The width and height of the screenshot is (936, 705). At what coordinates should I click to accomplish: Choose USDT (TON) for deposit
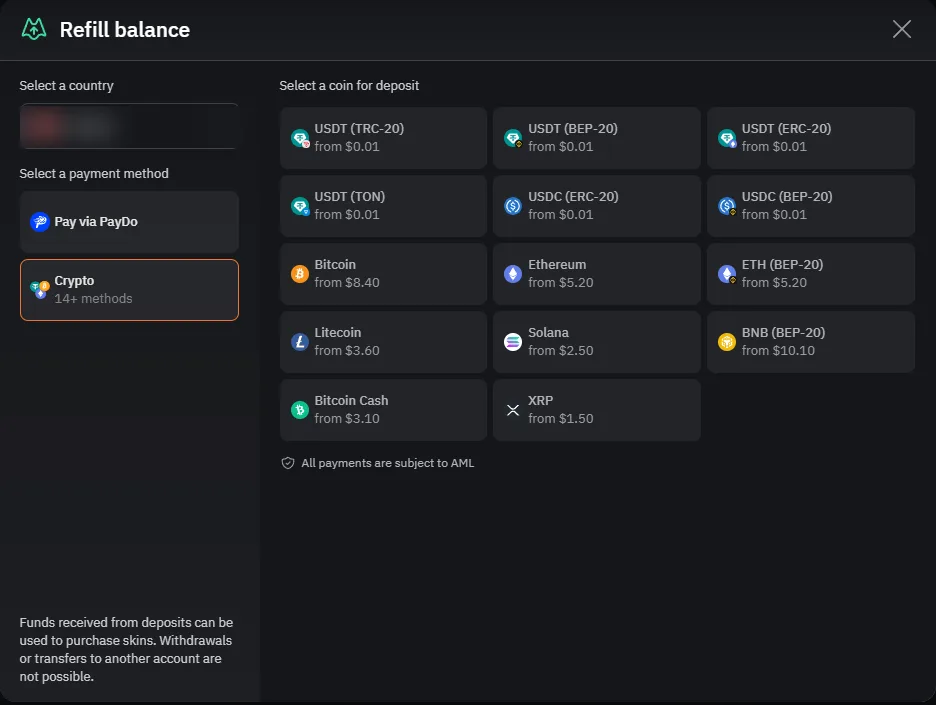point(383,206)
